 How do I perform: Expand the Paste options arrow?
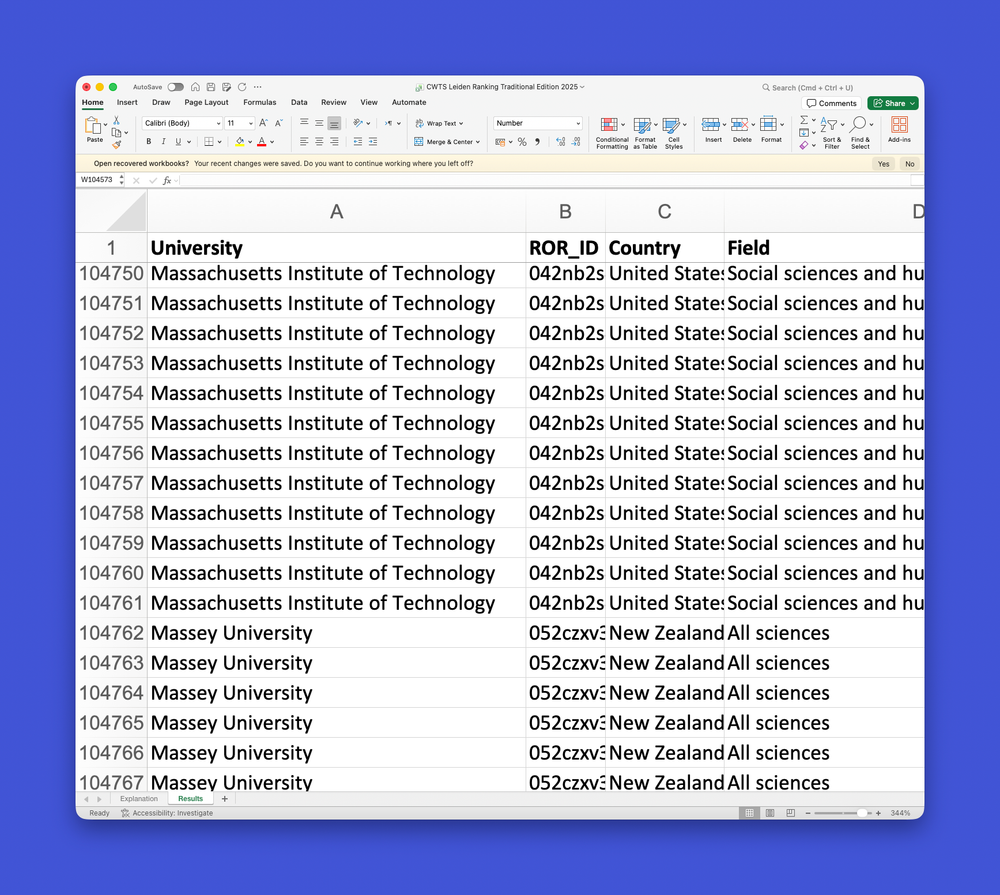pyautogui.click(x=105, y=124)
